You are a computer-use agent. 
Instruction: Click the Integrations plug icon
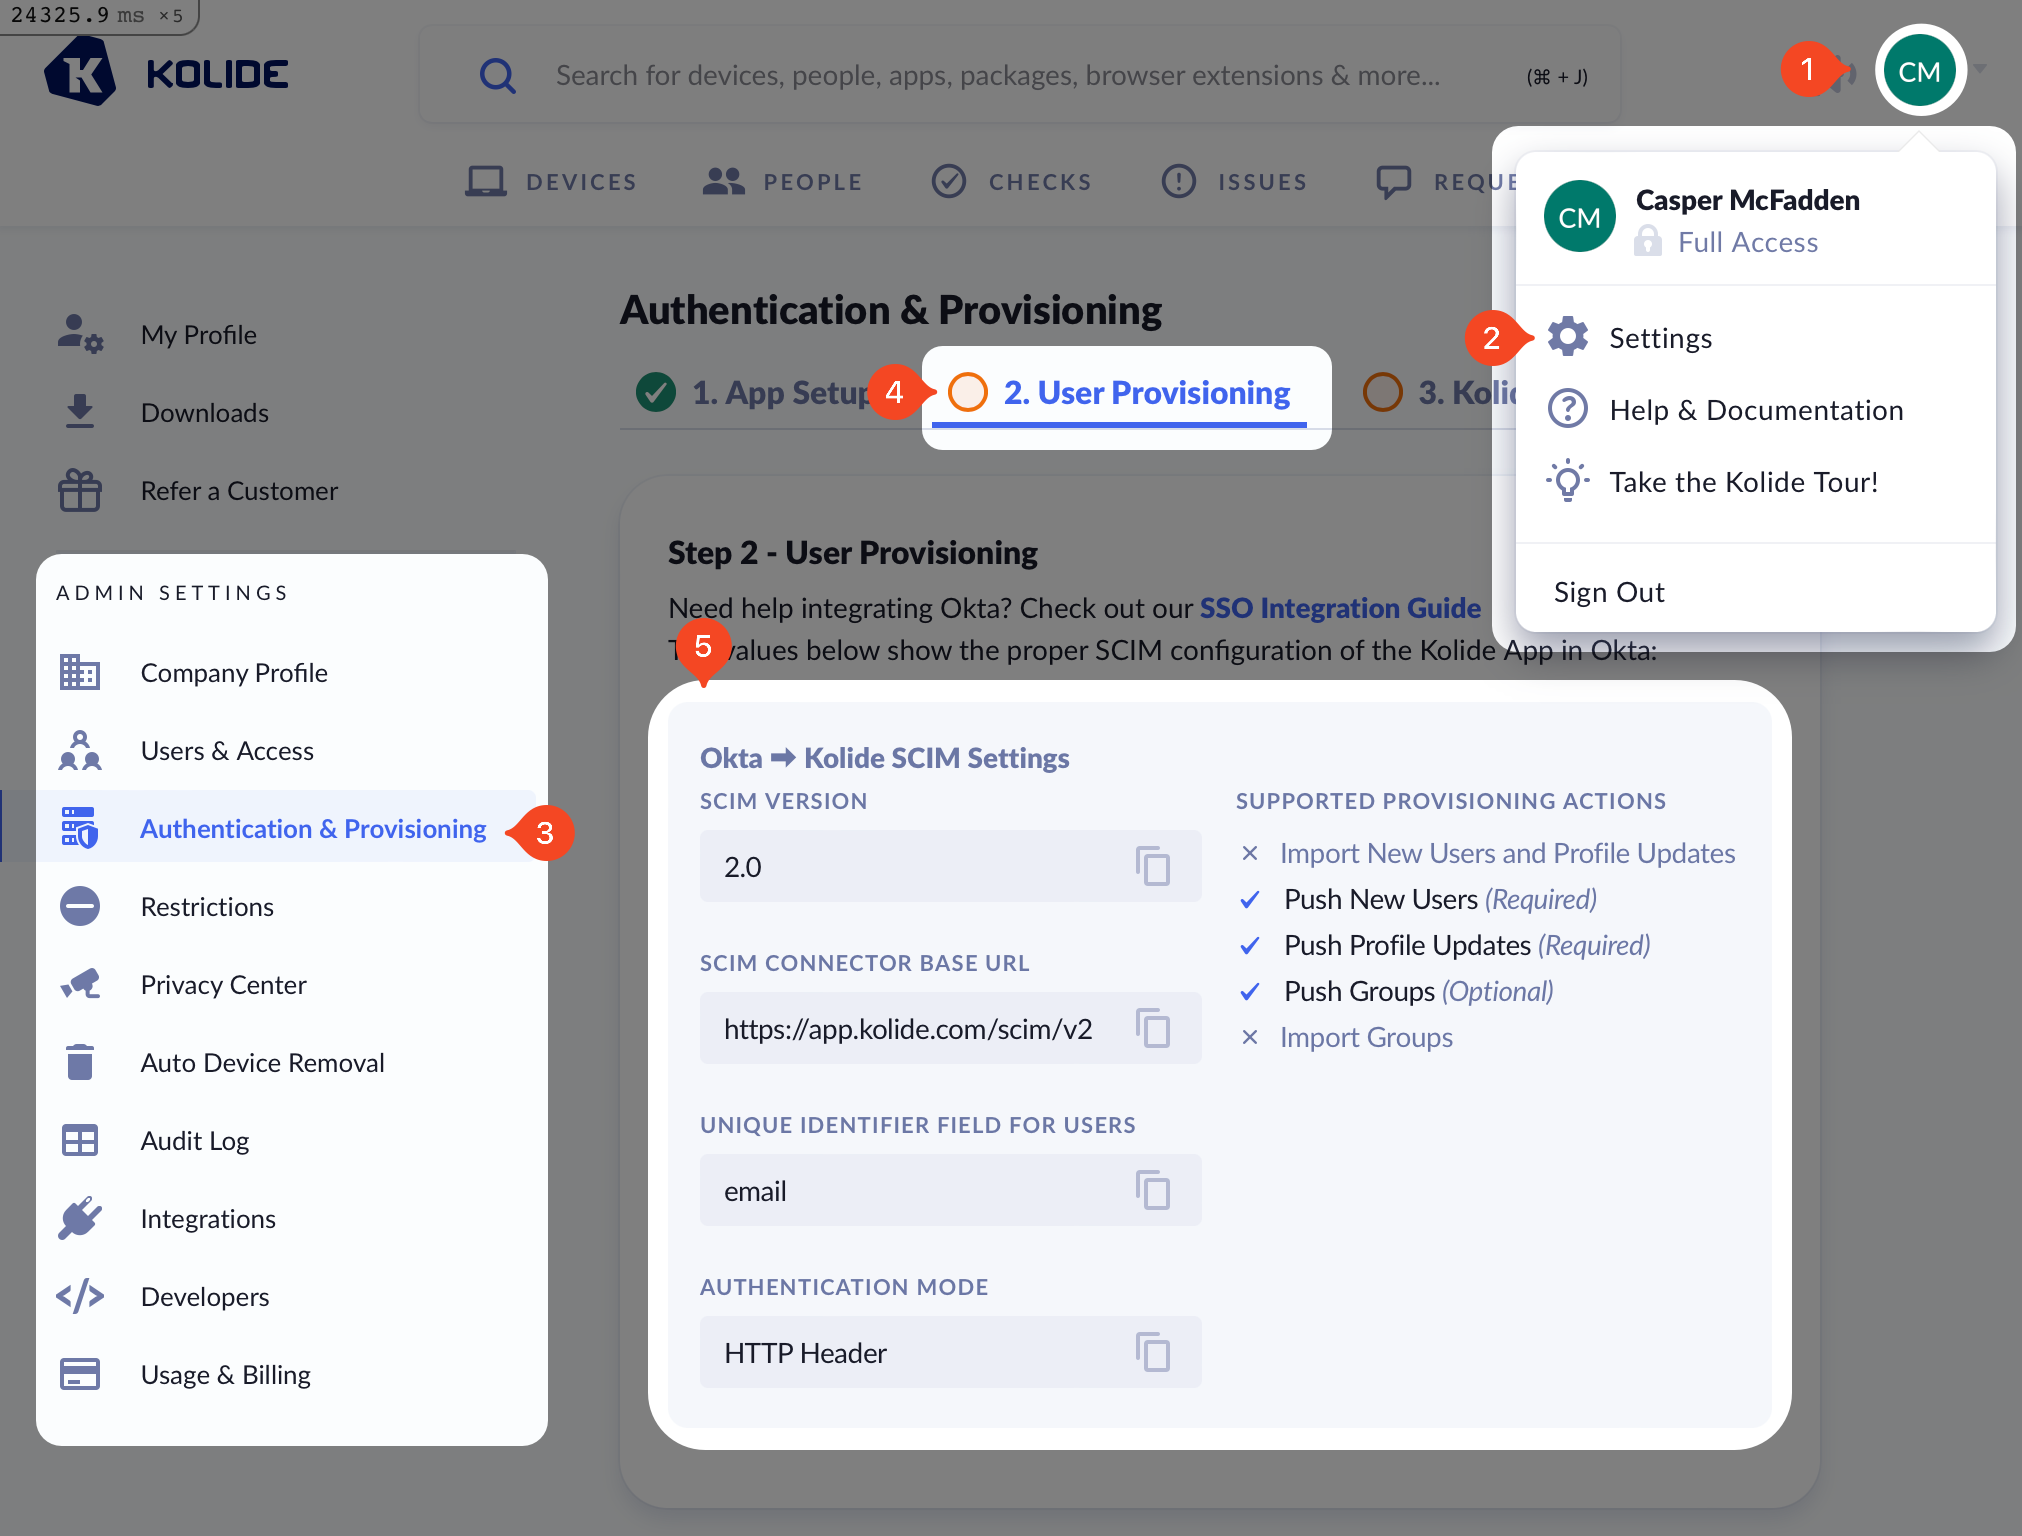coord(79,1218)
